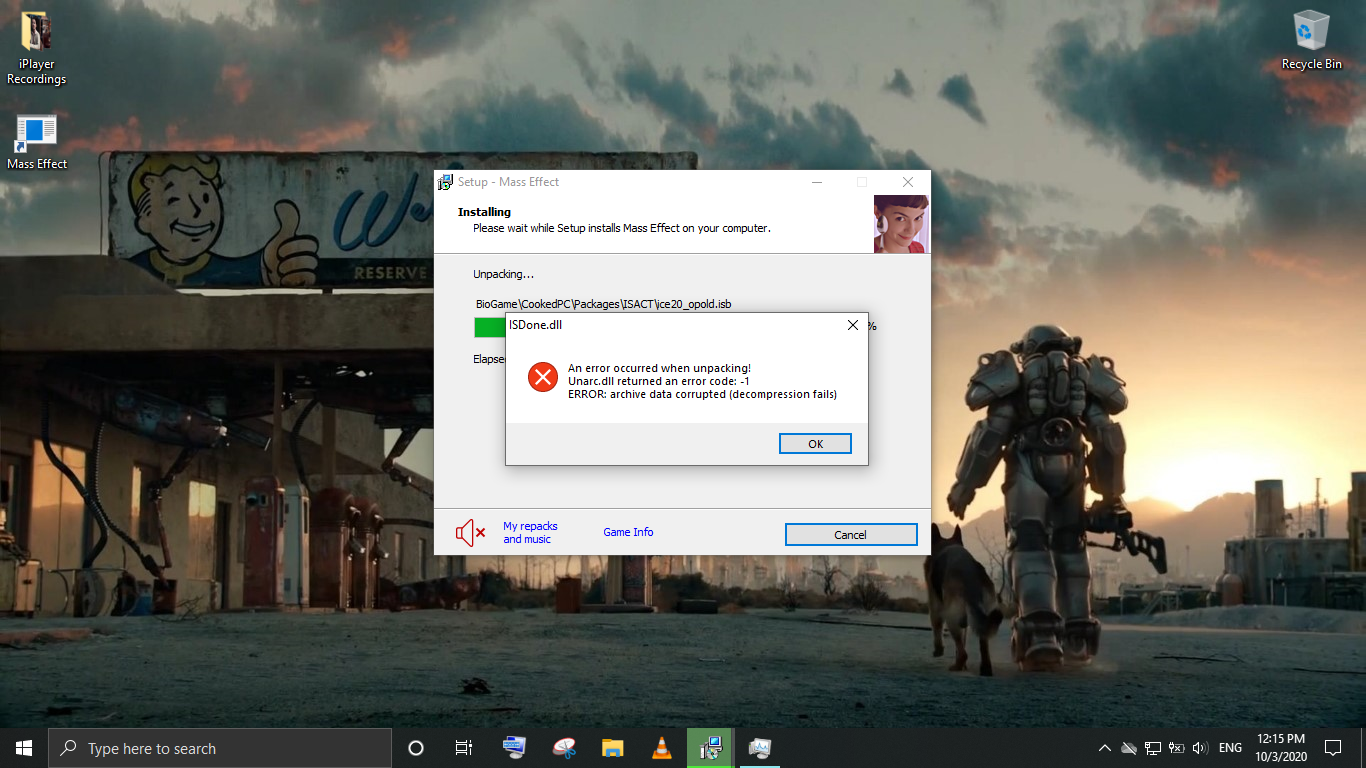Screen dimensions: 1366x768
Task: Open the Windows Start menu
Action: click(24, 748)
